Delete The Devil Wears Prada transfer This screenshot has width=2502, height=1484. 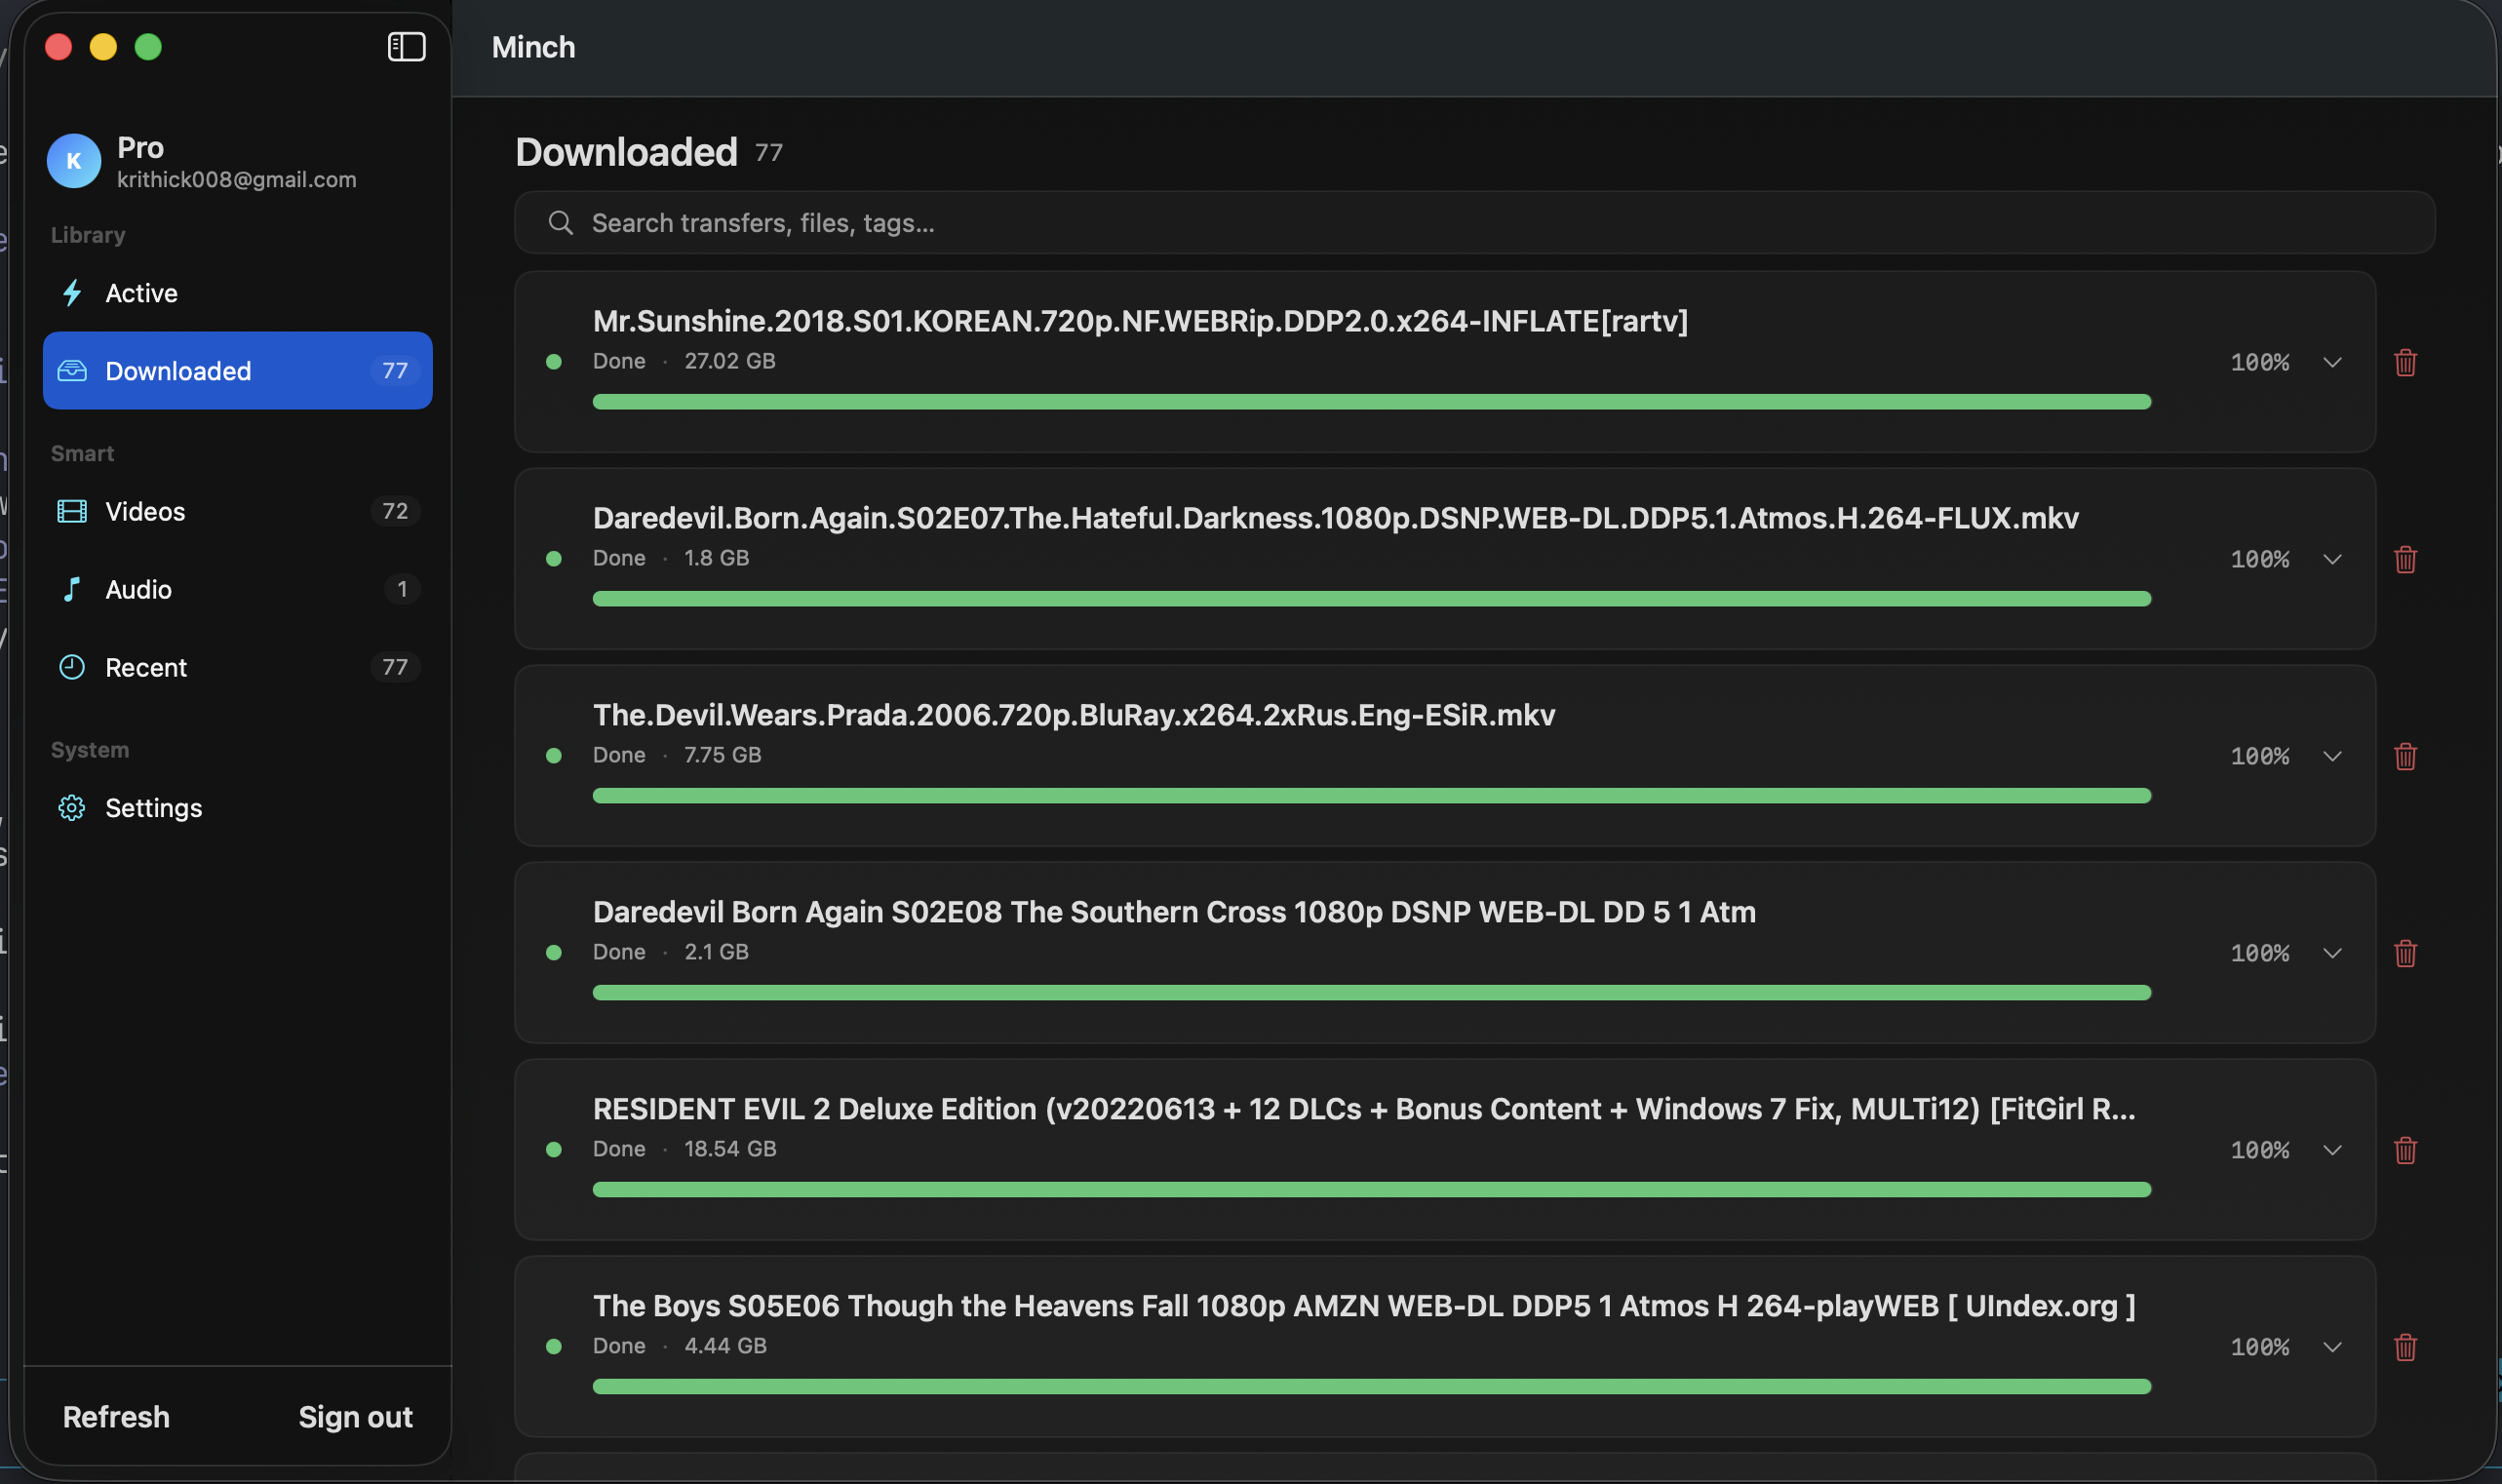tap(2405, 756)
